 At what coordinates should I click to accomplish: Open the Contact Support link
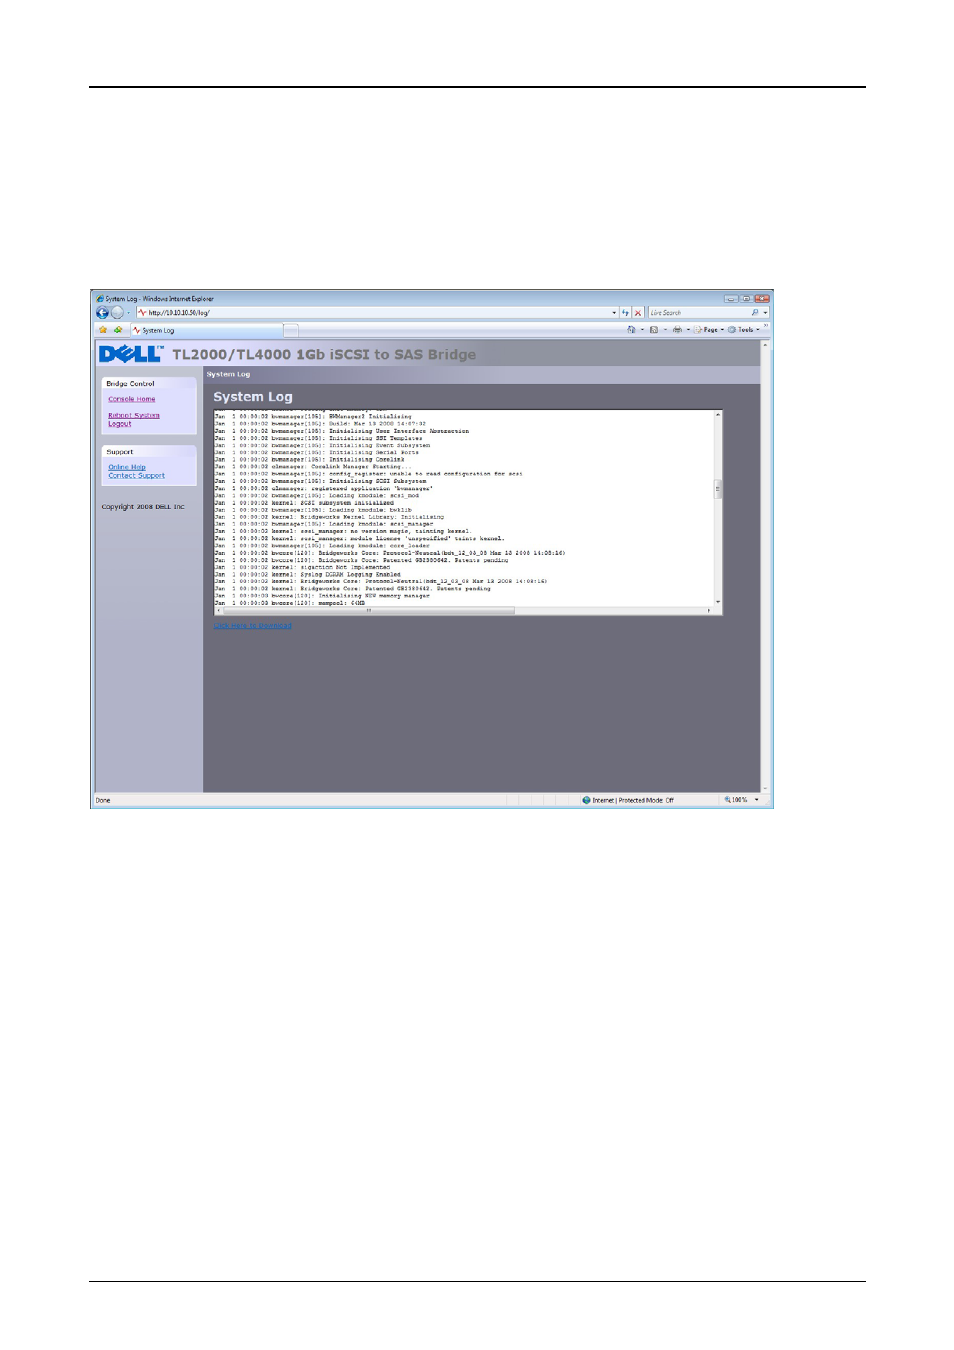137,476
